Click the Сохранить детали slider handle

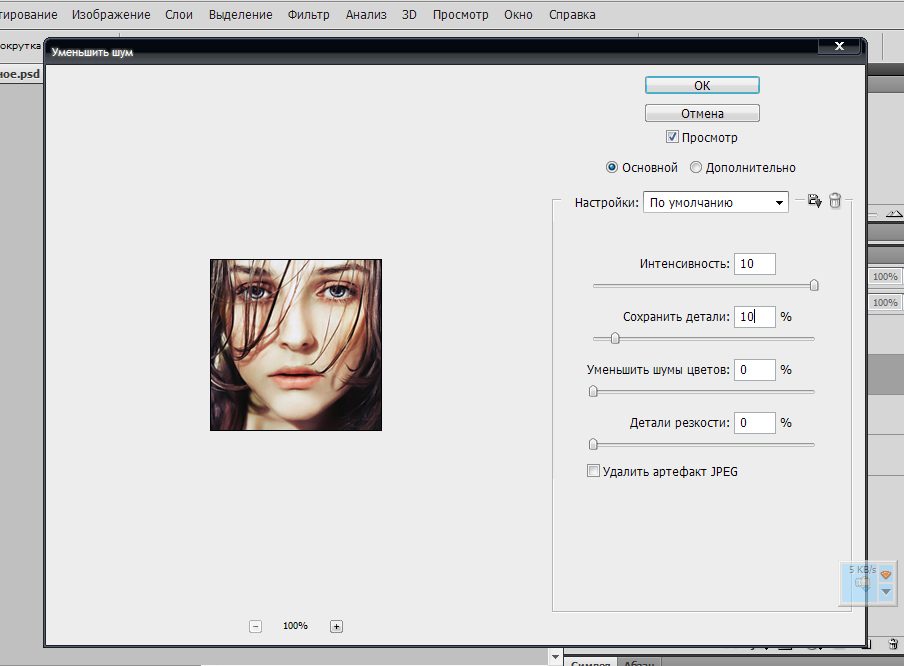[615, 338]
